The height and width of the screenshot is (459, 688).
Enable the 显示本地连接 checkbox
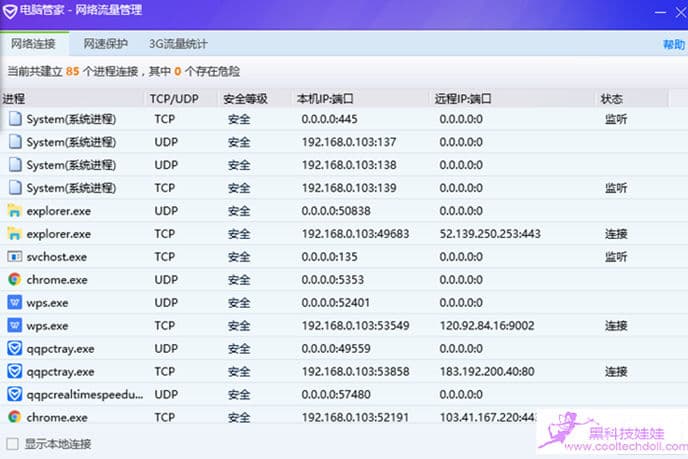13,444
